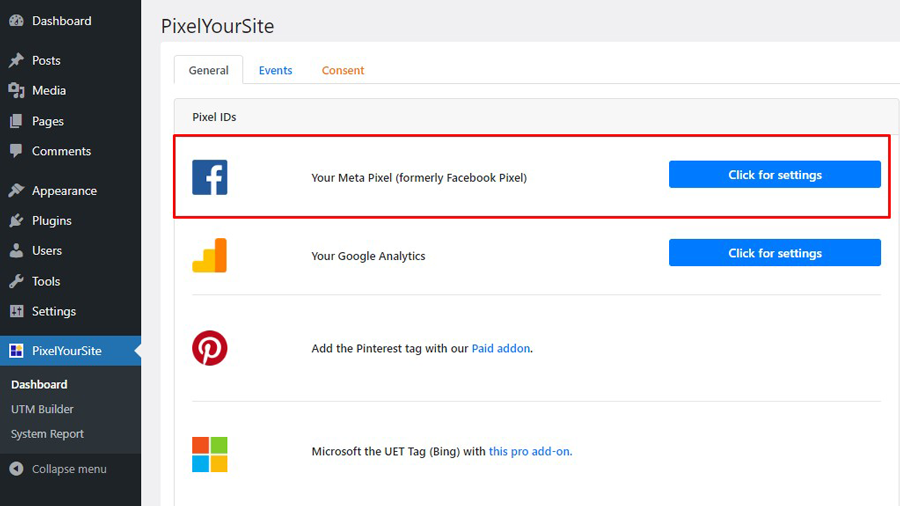Image resolution: width=900 pixels, height=506 pixels.
Task: Switch to the Events tab
Action: click(276, 70)
